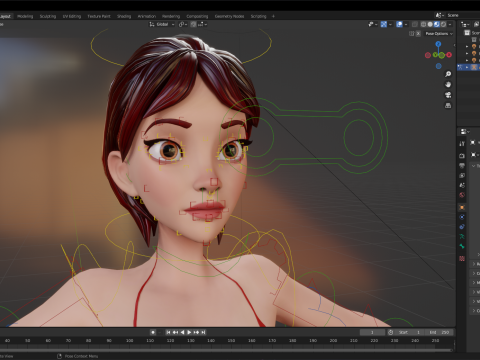The height and width of the screenshot is (360, 480).
Task: Click the viewport zoom magnifier icon
Action: 448,74
